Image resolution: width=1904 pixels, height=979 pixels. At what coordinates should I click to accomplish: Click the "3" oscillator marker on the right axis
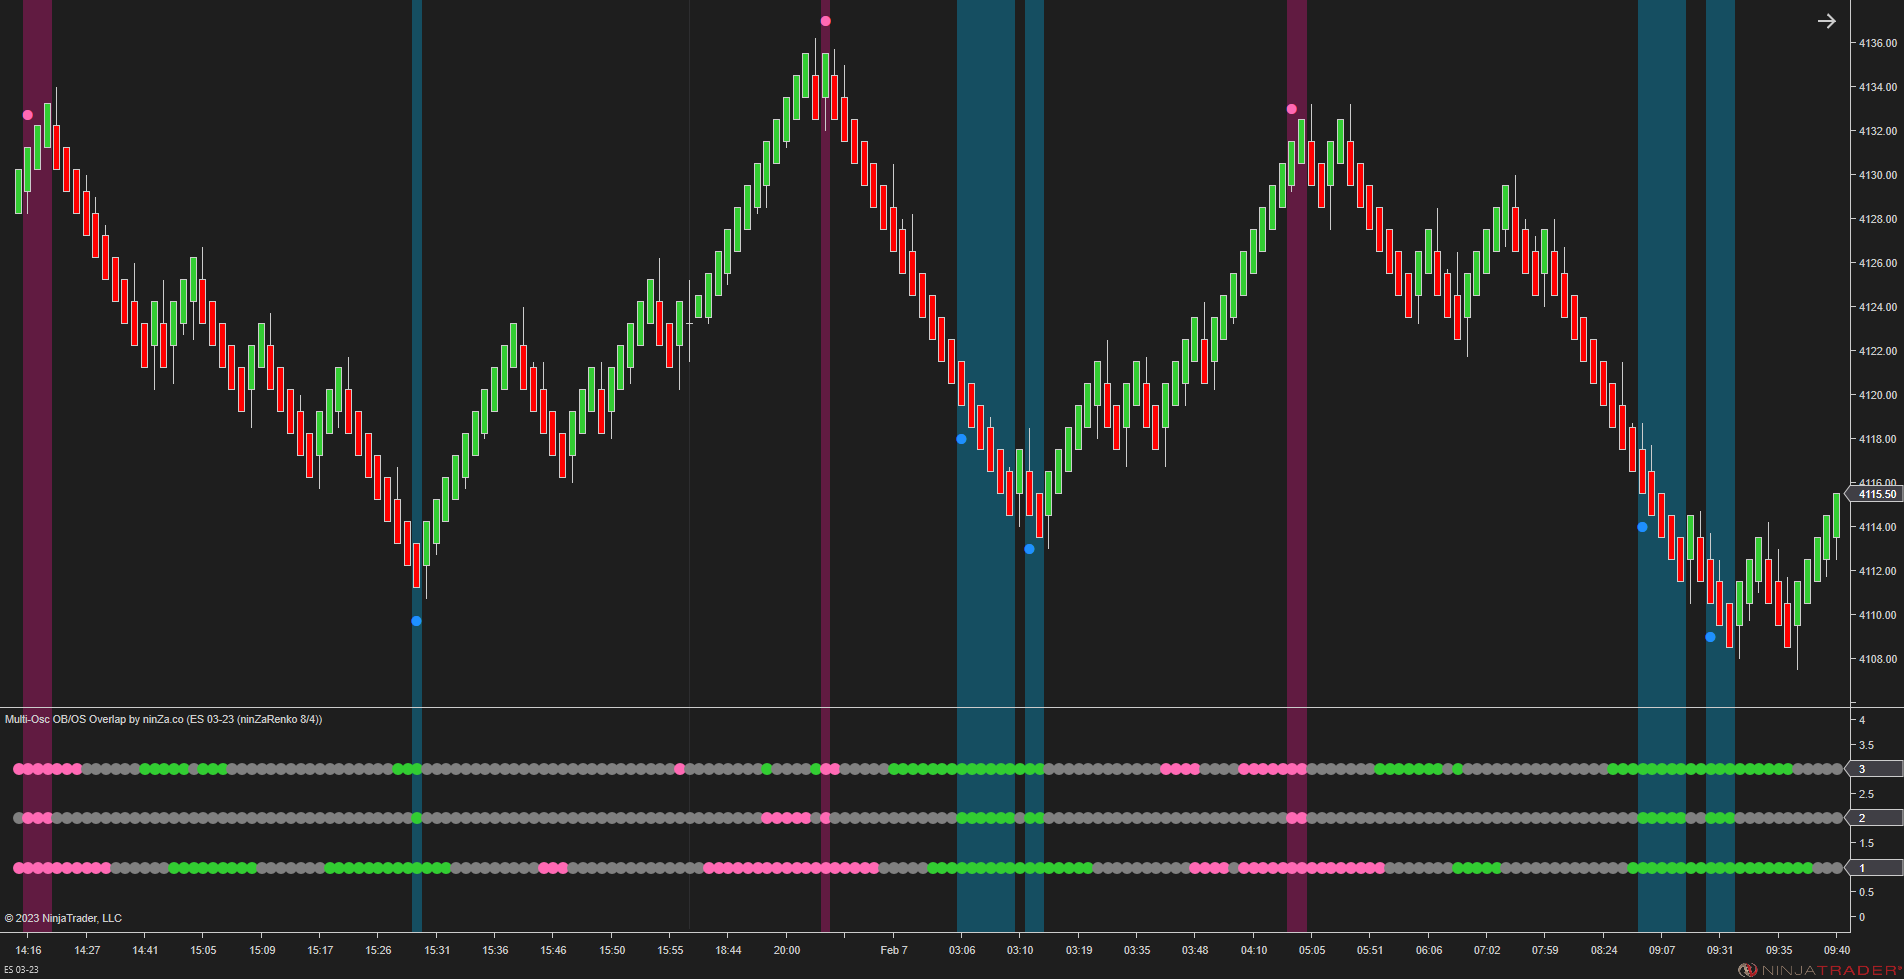[x=1862, y=770]
